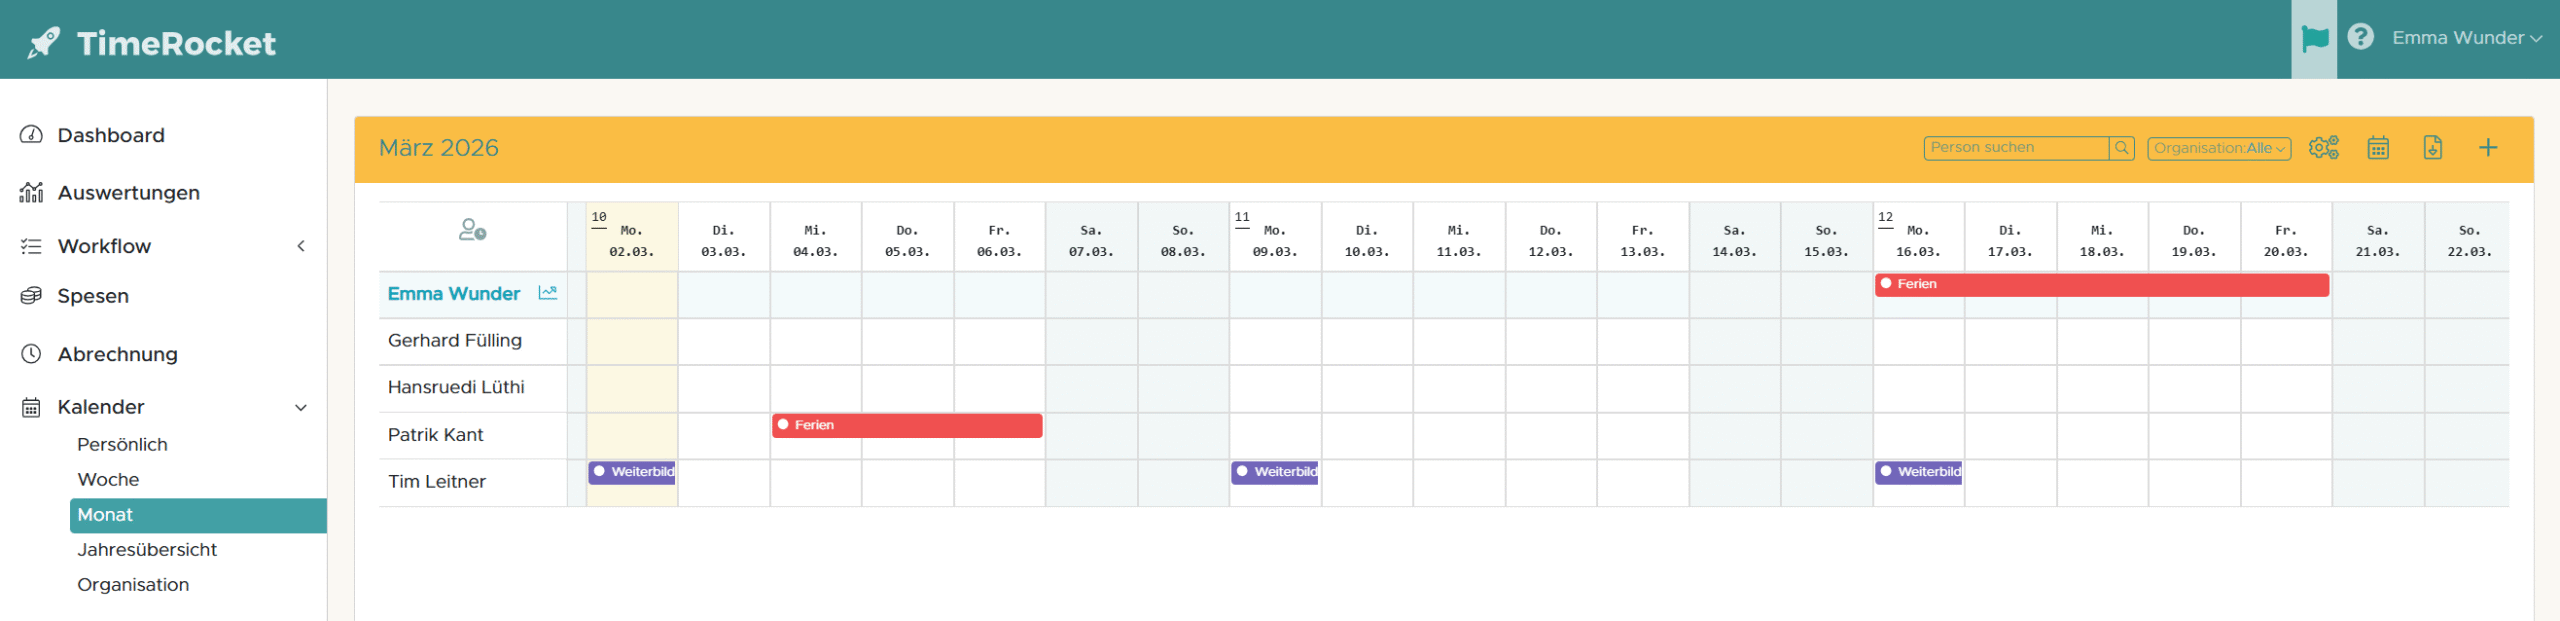Screen dimensions: 2560x621
Task: Switch to Jahresübersicht calendar view
Action: tap(147, 550)
